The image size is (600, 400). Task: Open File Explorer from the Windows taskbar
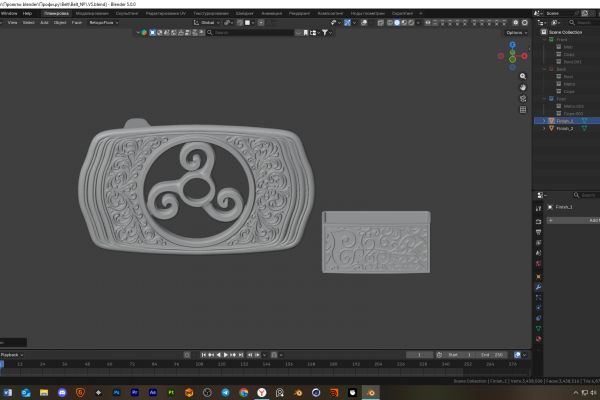pos(44,392)
